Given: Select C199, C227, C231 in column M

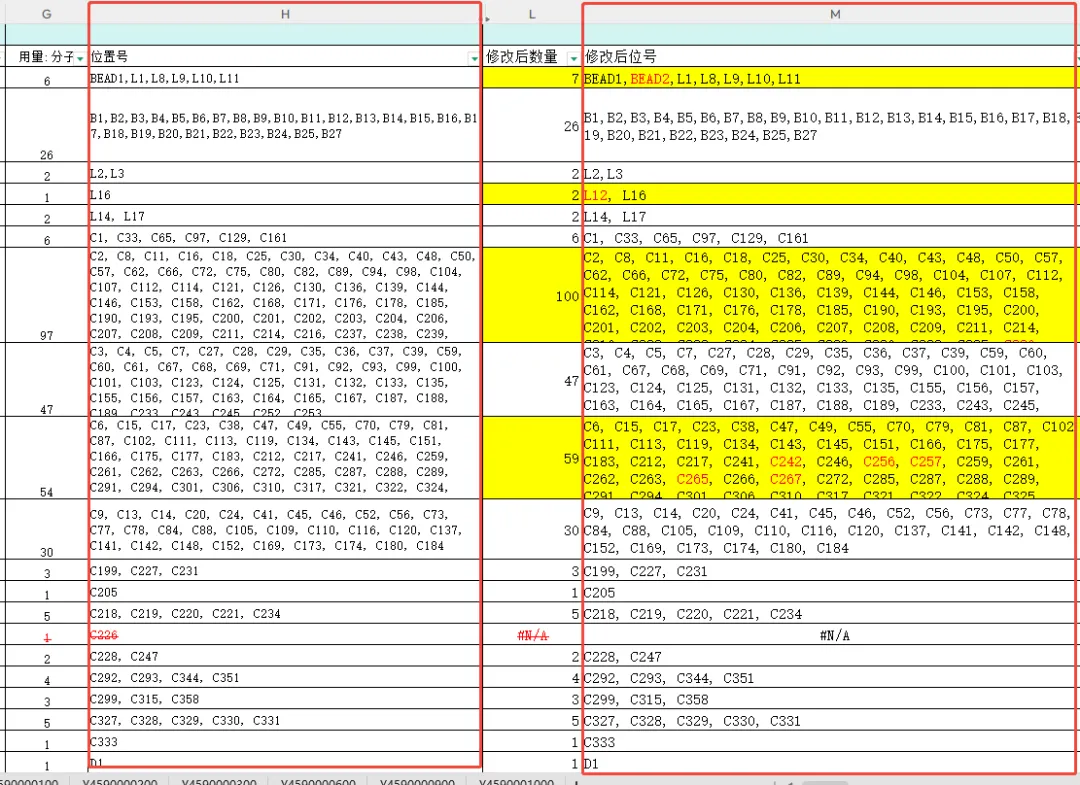Looking at the screenshot, I should coord(830,571).
